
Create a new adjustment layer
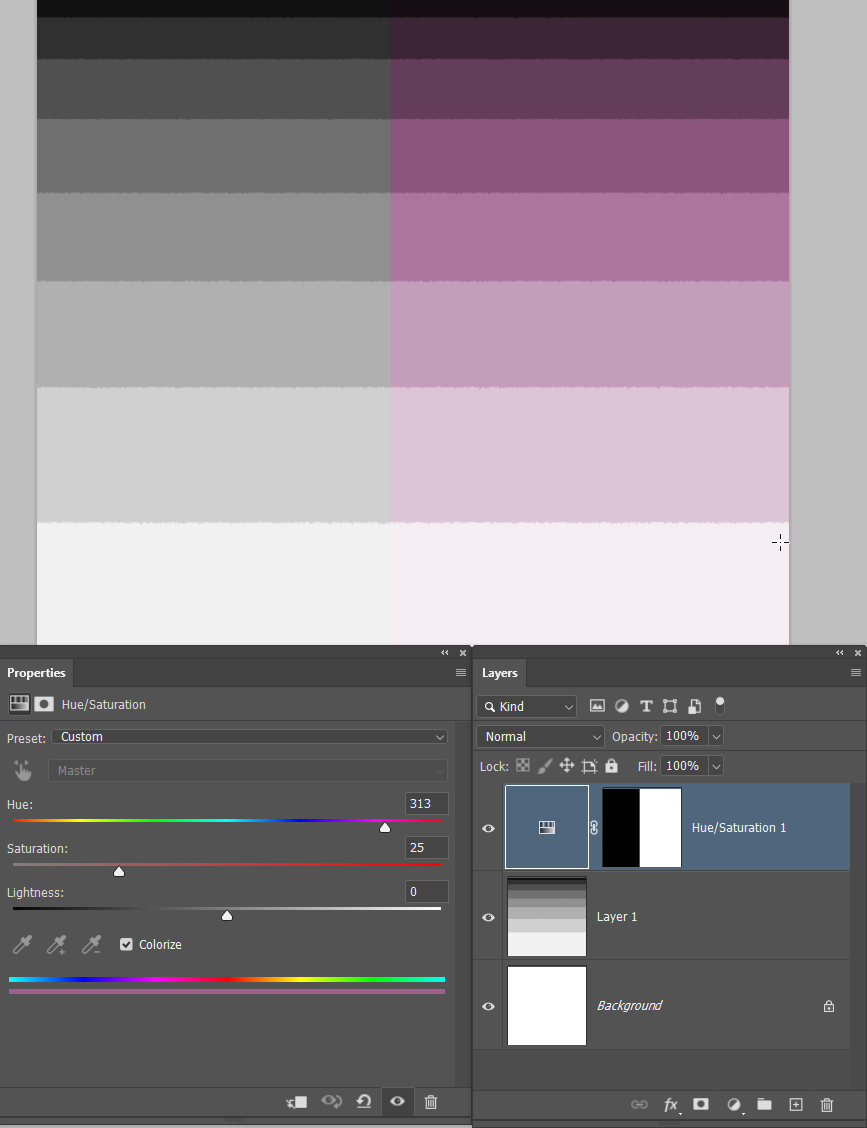734,1105
